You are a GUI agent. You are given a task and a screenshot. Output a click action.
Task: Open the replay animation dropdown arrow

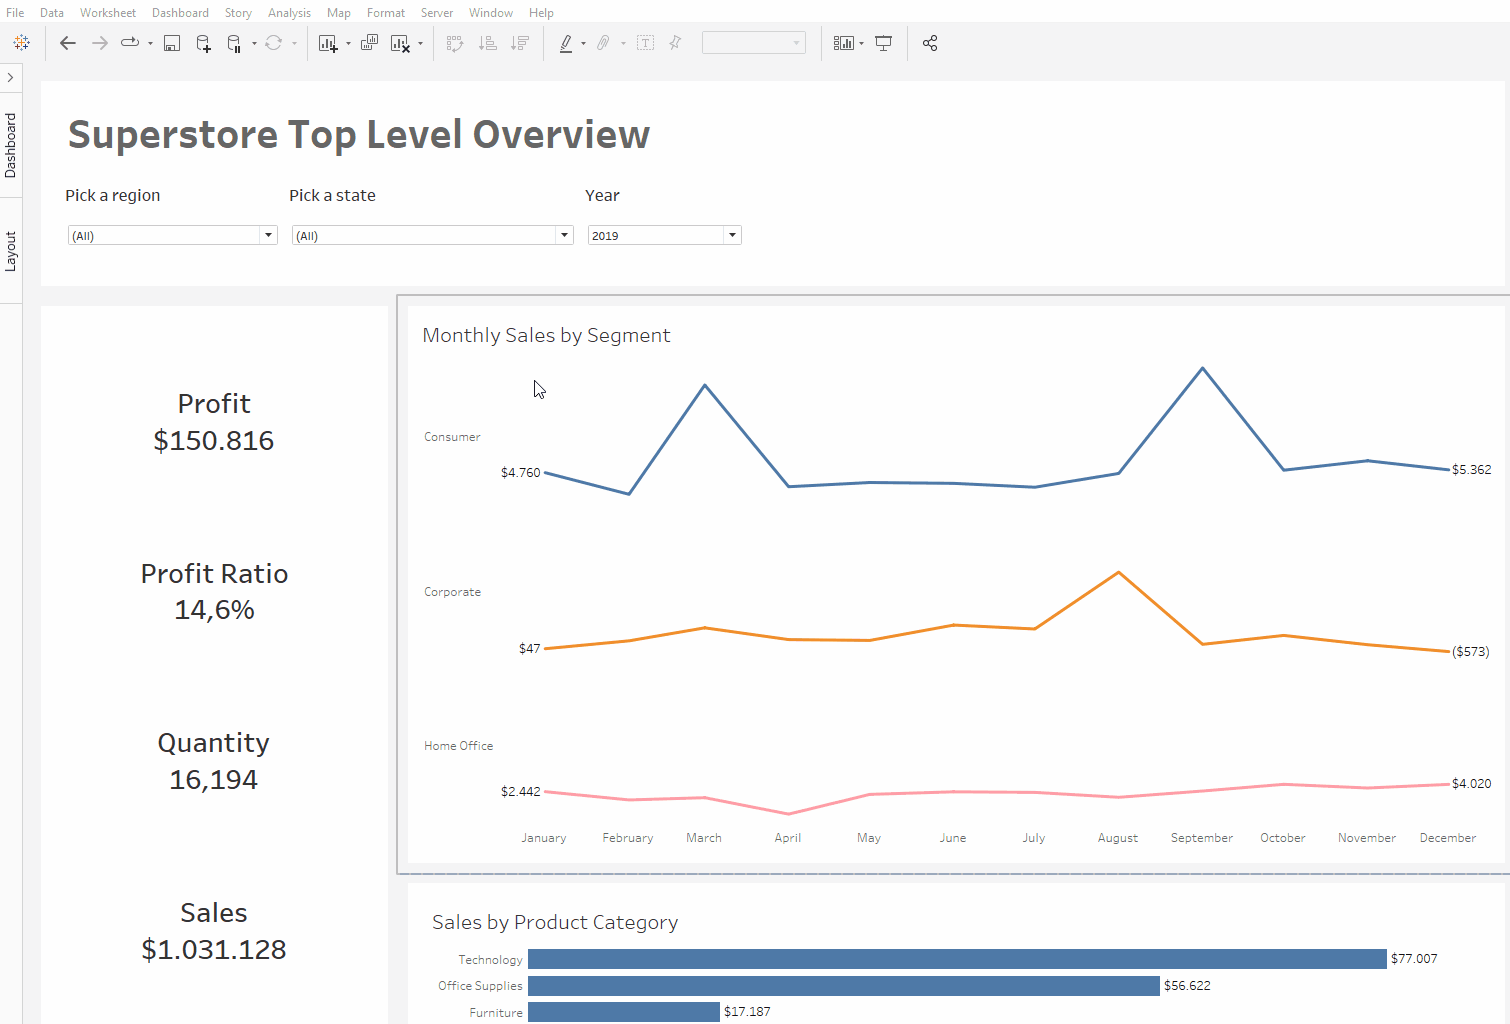[x=150, y=44]
